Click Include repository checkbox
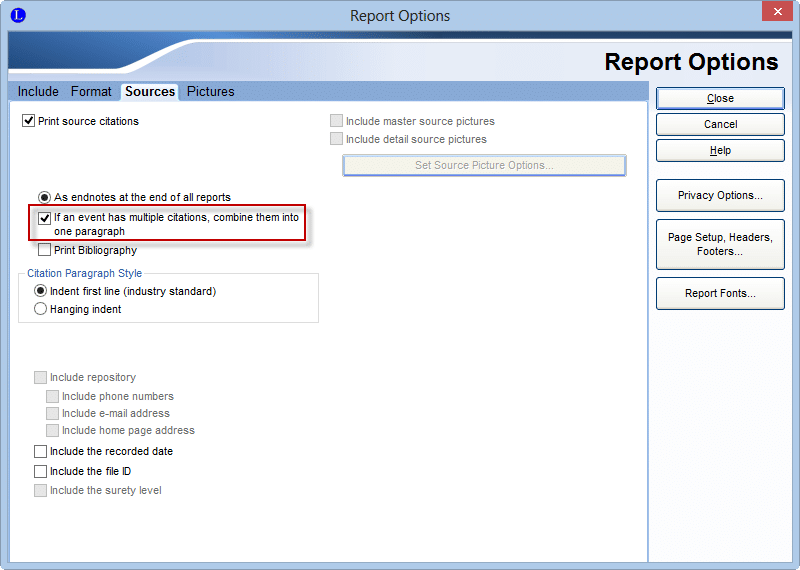The height and width of the screenshot is (570, 800). 40,377
